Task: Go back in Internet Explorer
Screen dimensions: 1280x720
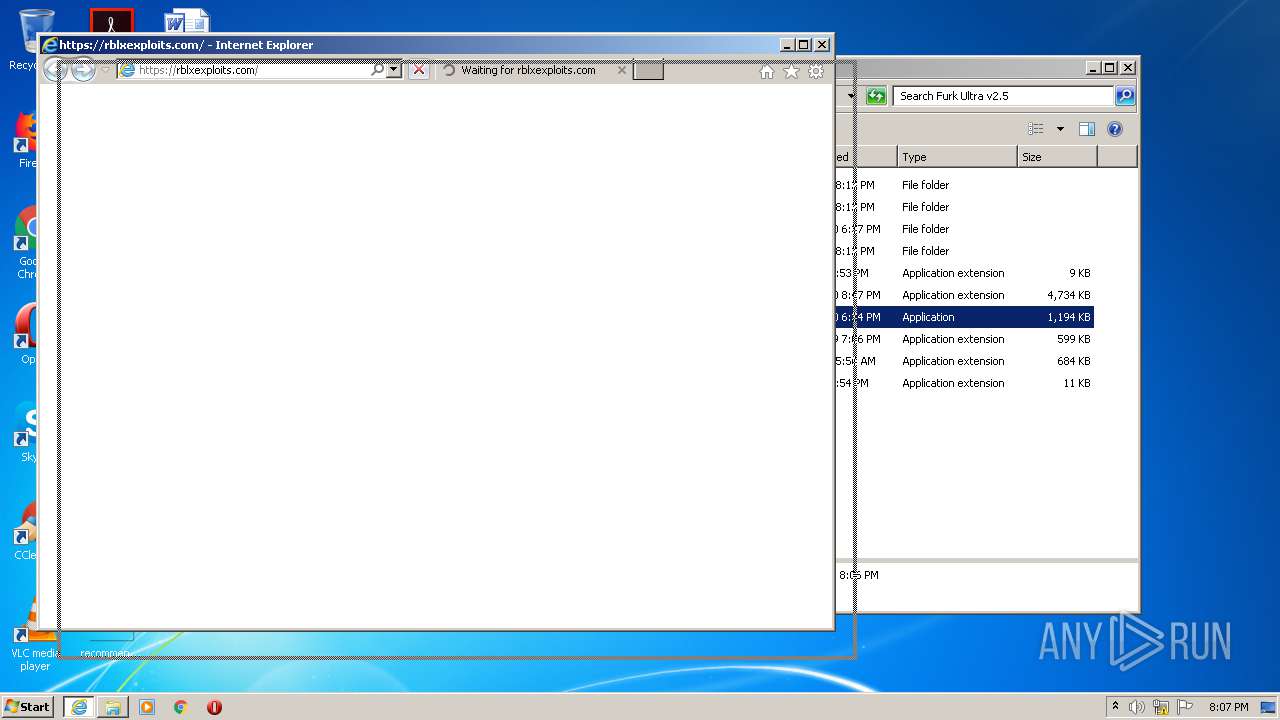Action: tap(55, 70)
